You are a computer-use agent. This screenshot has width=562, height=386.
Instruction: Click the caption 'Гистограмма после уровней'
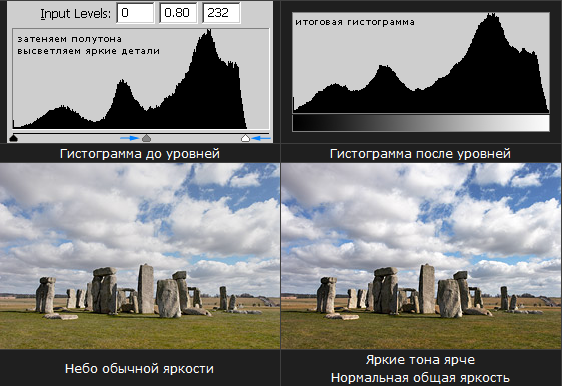click(420, 154)
